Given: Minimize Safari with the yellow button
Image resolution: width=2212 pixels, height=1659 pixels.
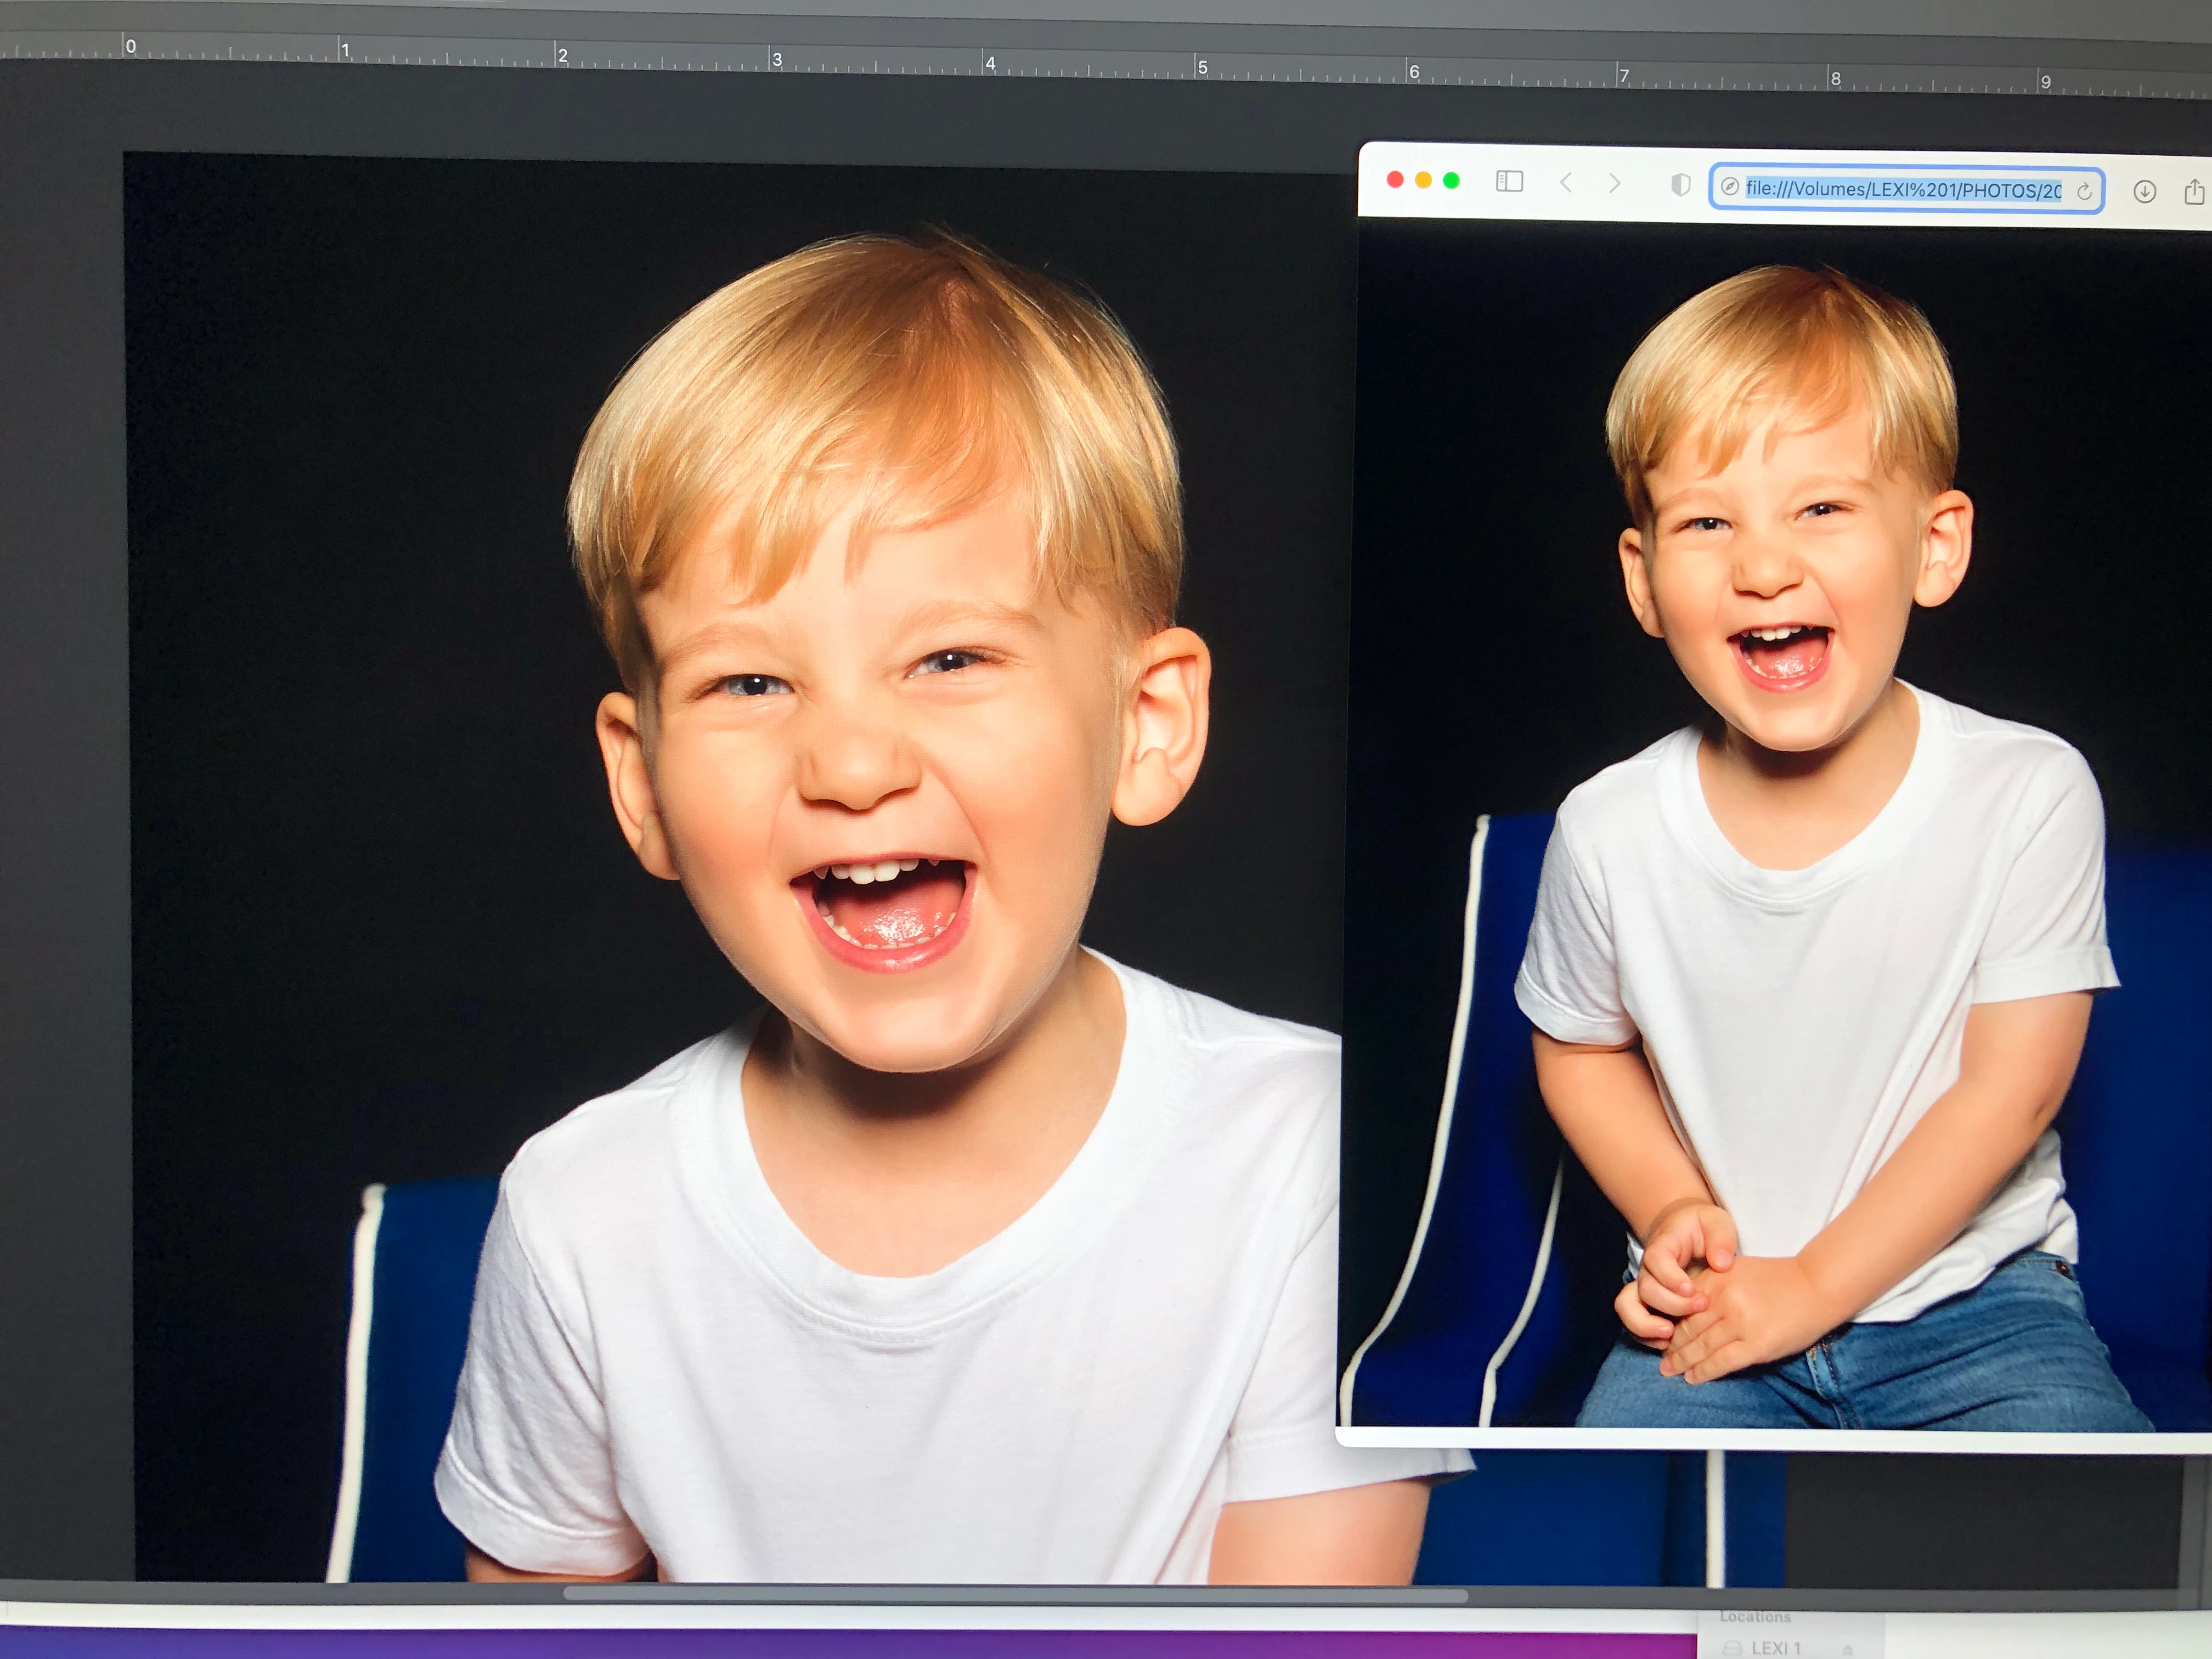Looking at the screenshot, I should [x=1423, y=180].
